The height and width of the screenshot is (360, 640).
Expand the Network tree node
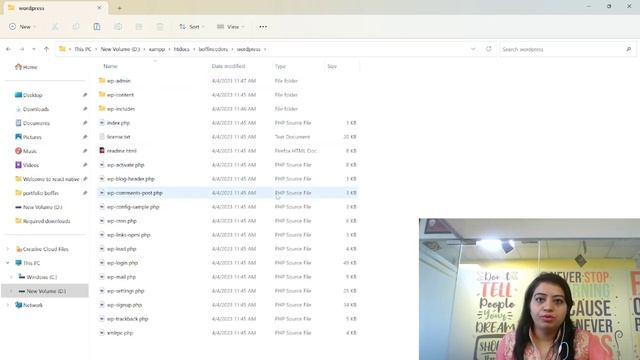tap(7, 305)
